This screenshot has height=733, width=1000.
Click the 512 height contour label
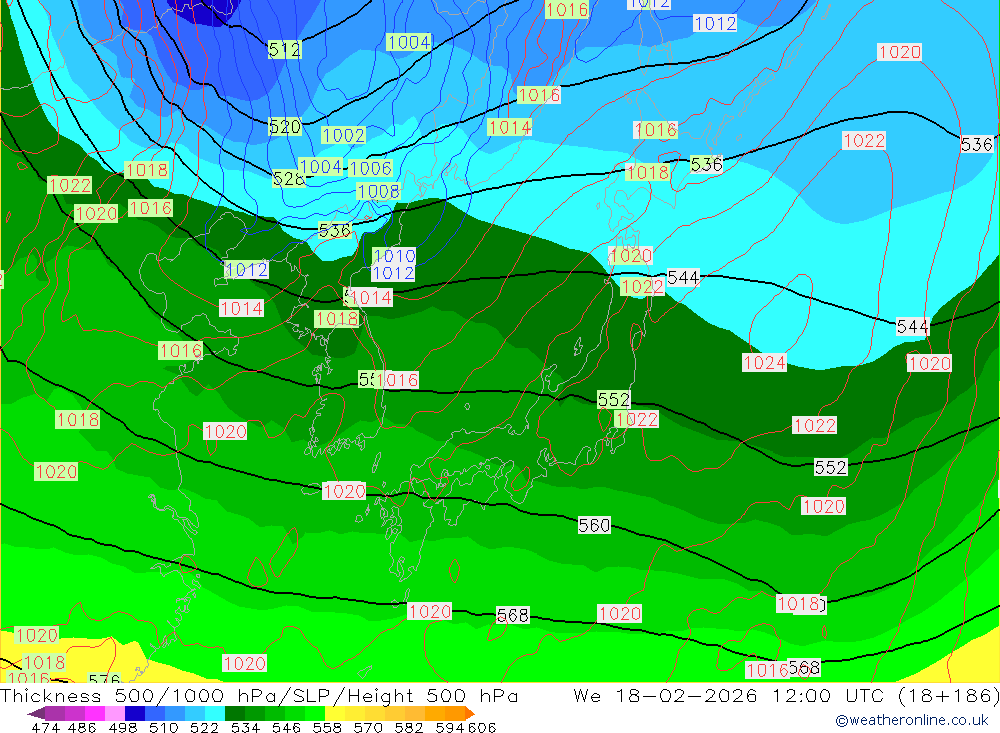(x=284, y=49)
